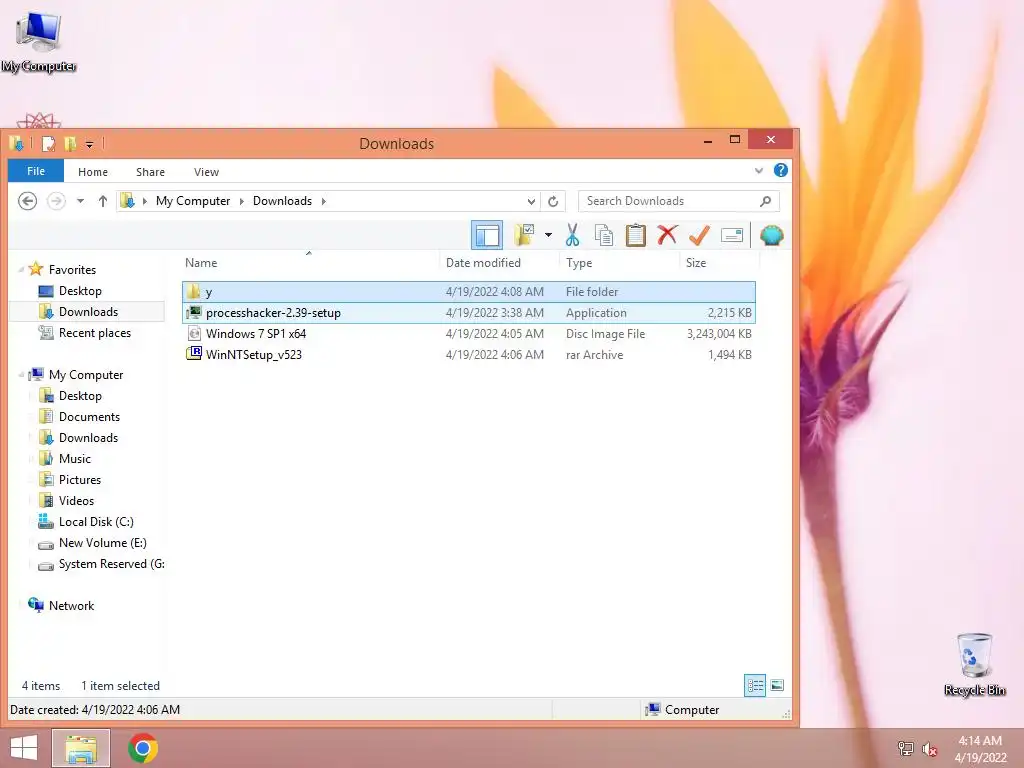Click File Explorer on the taskbar
Image resolution: width=1024 pixels, height=768 pixels.
click(81, 748)
